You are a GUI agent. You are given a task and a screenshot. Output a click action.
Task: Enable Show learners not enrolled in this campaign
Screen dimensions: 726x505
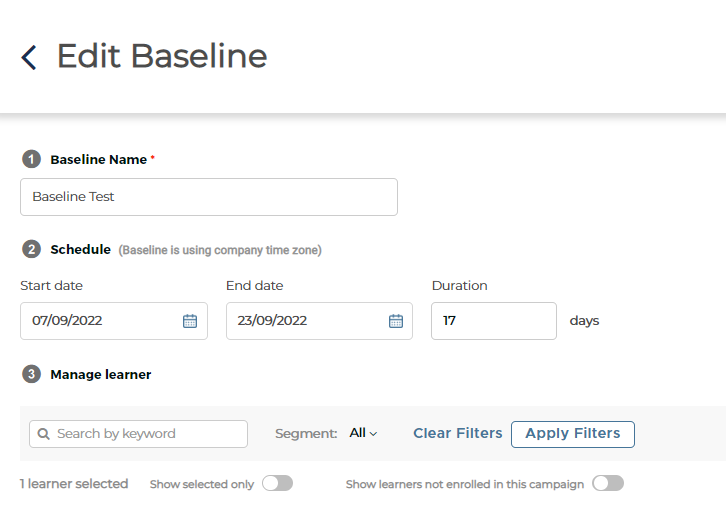(608, 483)
